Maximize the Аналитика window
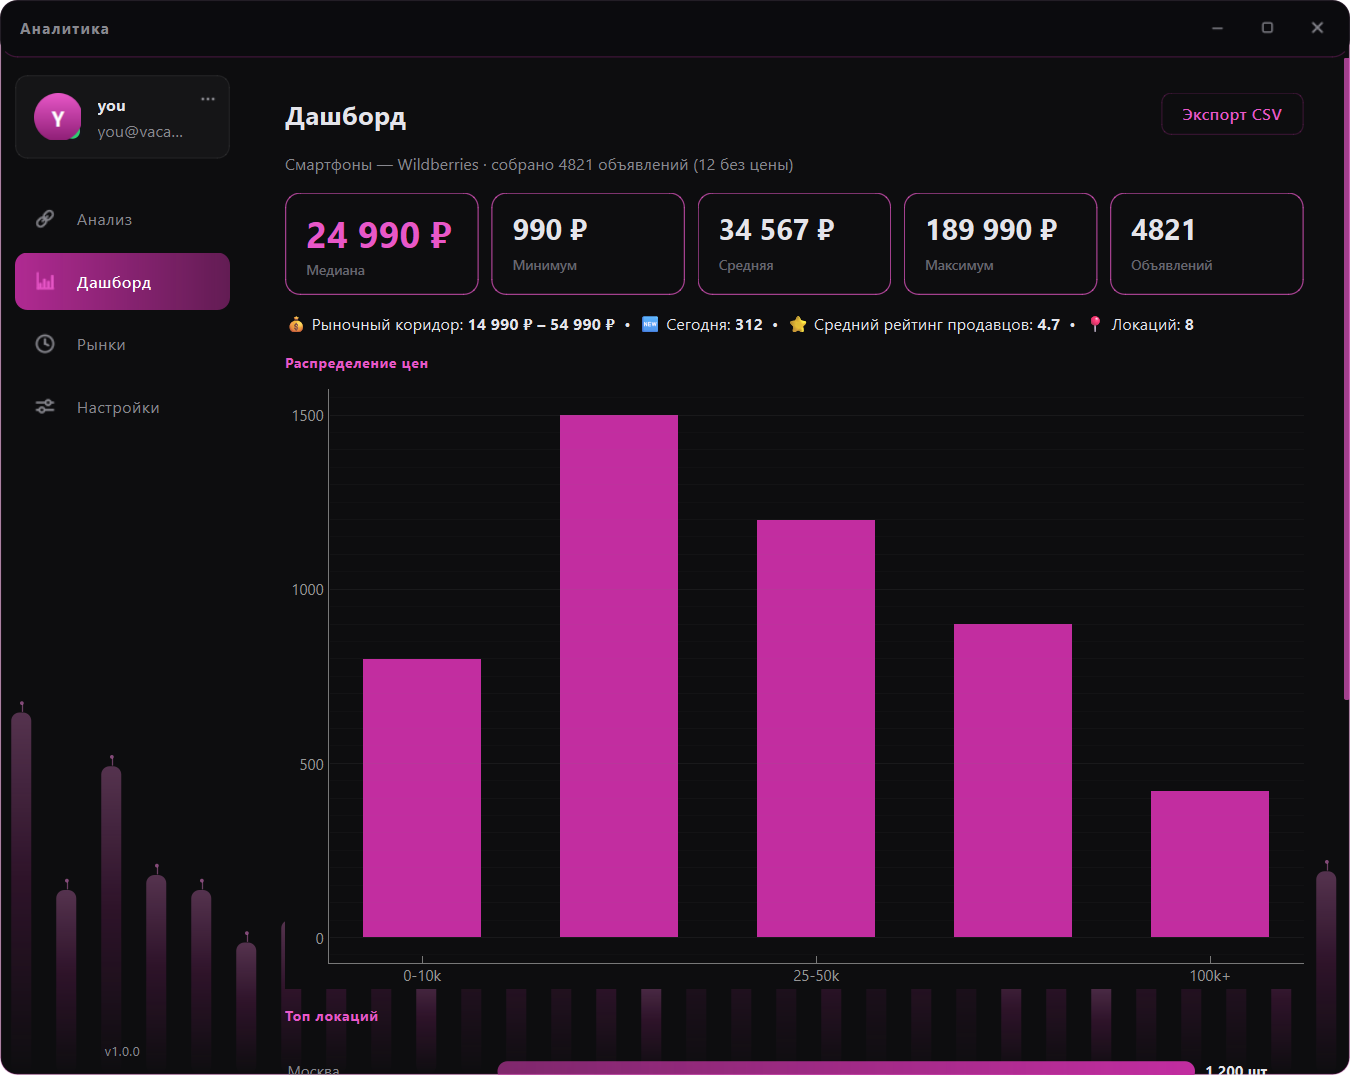Viewport: 1350px width, 1075px height. coord(1267,28)
